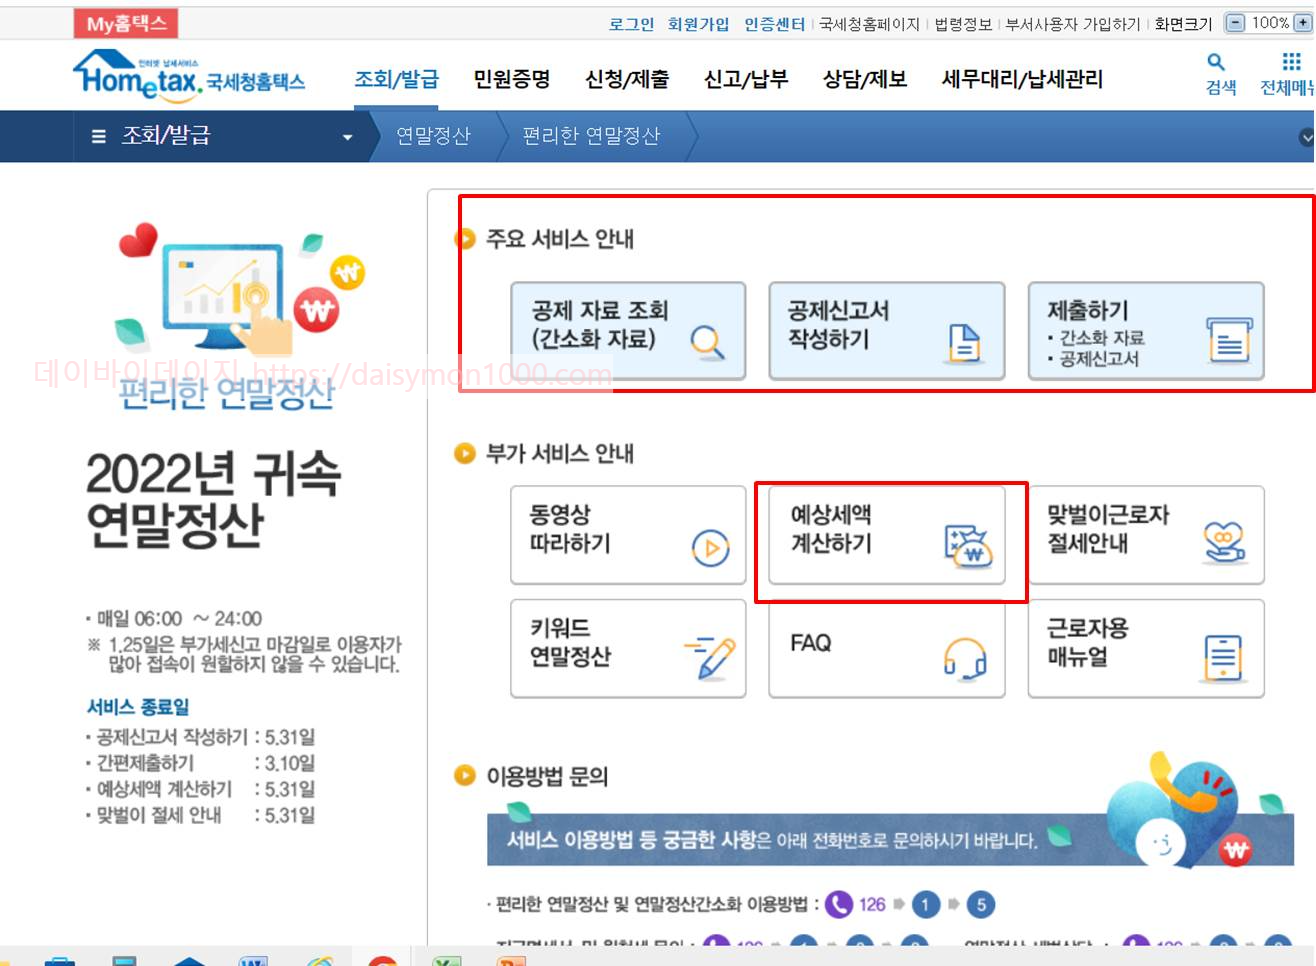Open the 민원증명 menu

511,79
